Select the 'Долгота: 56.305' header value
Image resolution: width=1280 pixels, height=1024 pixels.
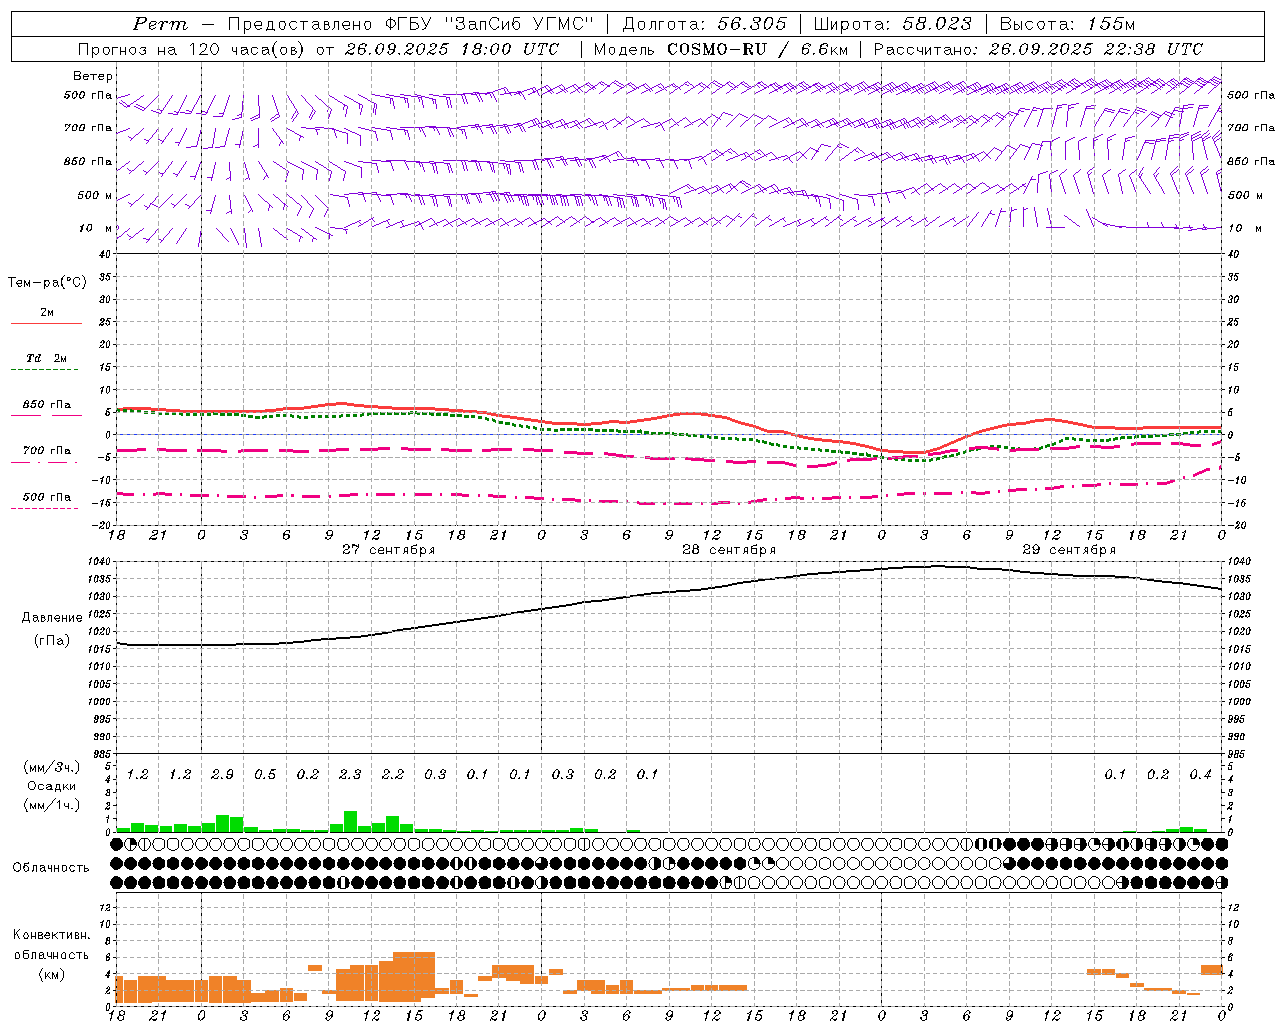click(705, 24)
